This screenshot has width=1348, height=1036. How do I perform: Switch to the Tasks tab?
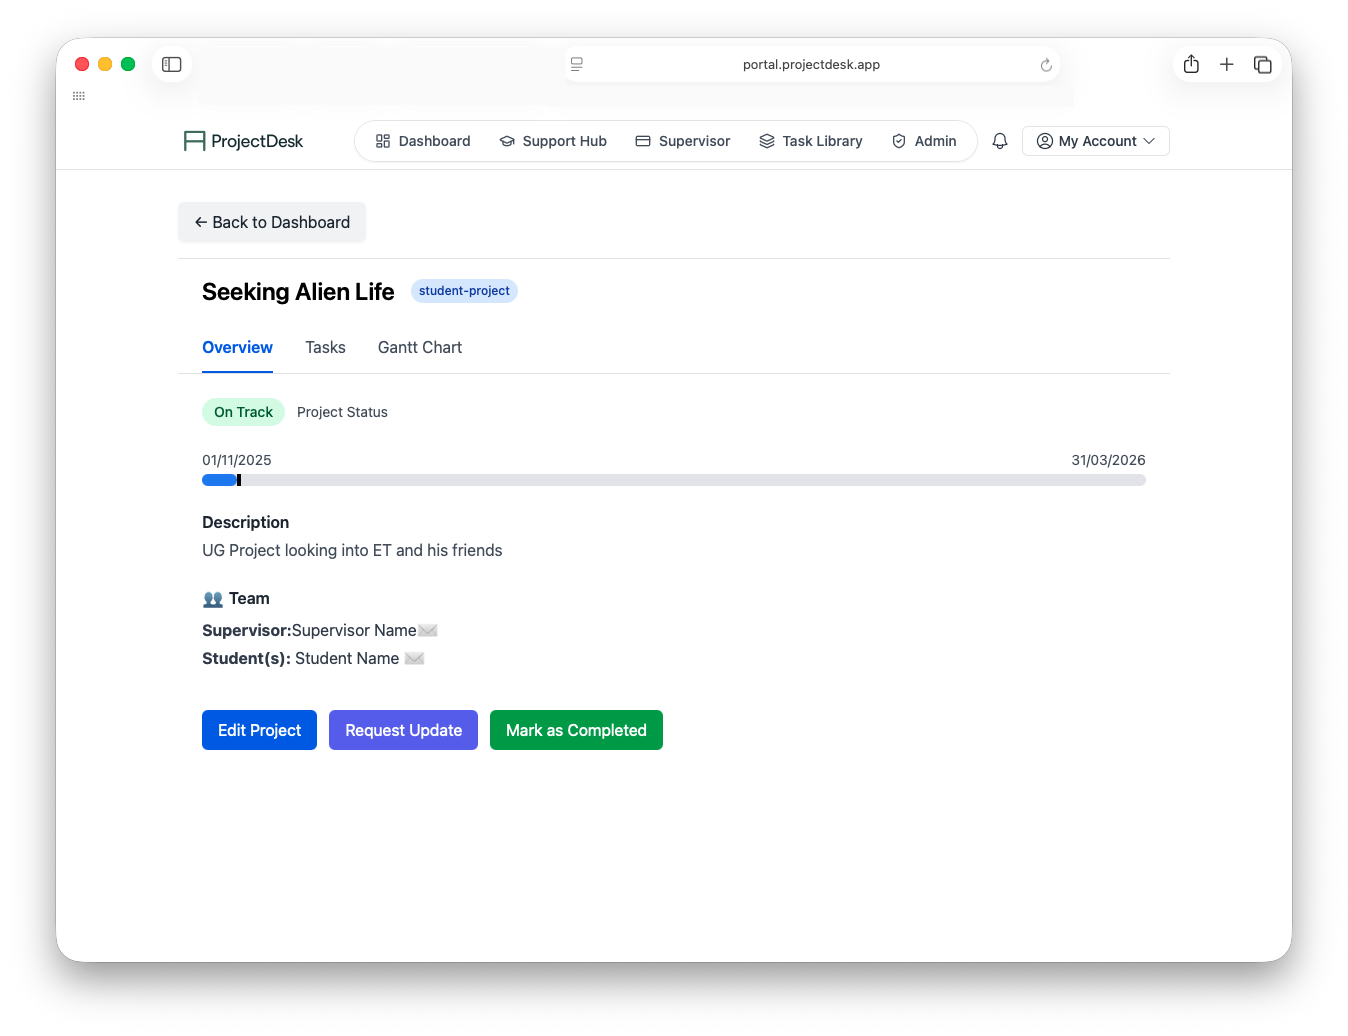[x=325, y=347]
